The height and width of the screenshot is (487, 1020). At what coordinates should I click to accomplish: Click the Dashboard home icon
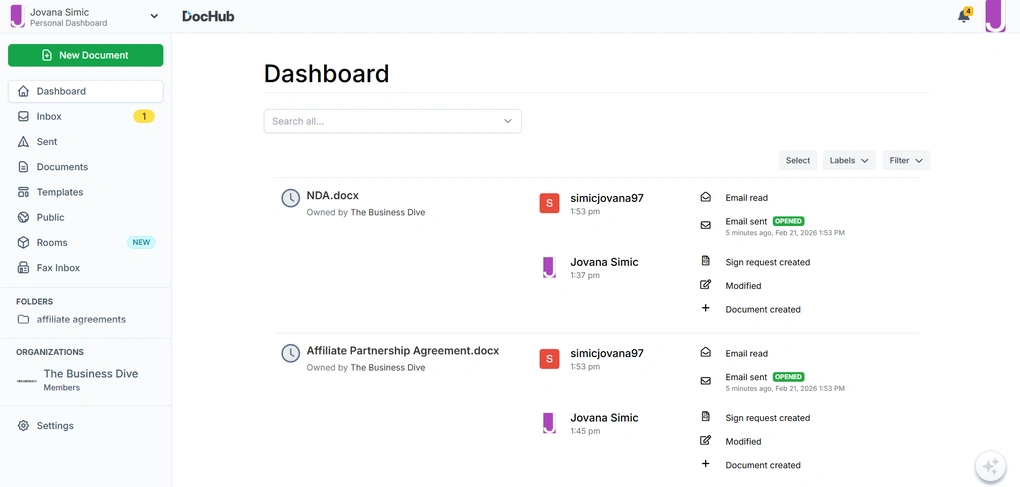[x=23, y=91]
